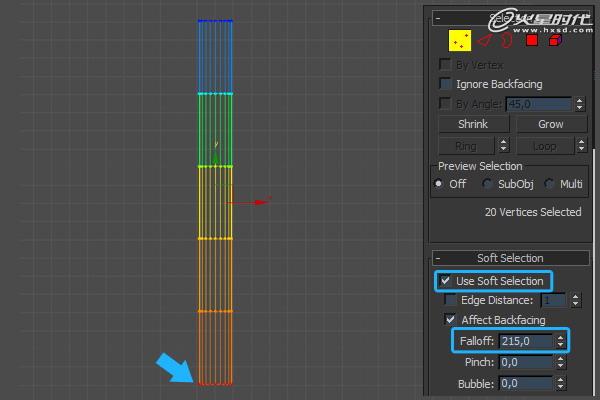600x400 pixels.
Task: Click the By Angle spinner arrows
Action: (579, 104)
